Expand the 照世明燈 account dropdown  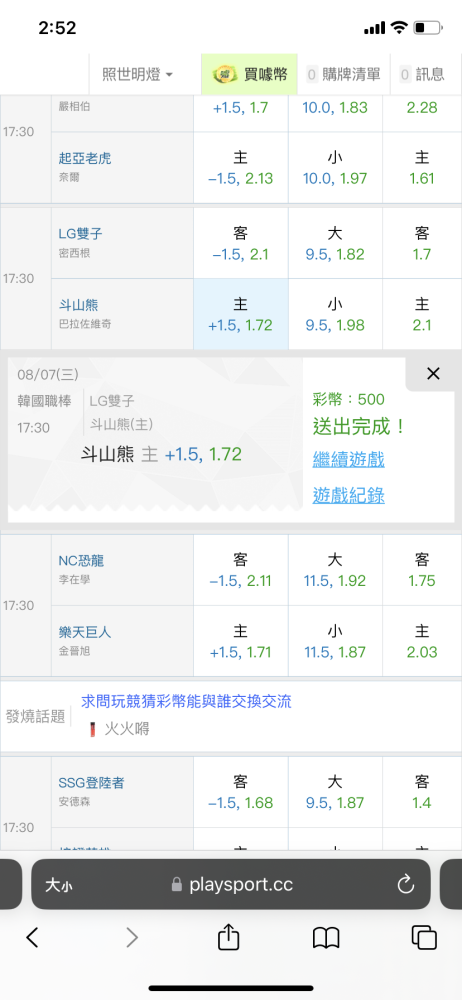click(x=138, y=74)
